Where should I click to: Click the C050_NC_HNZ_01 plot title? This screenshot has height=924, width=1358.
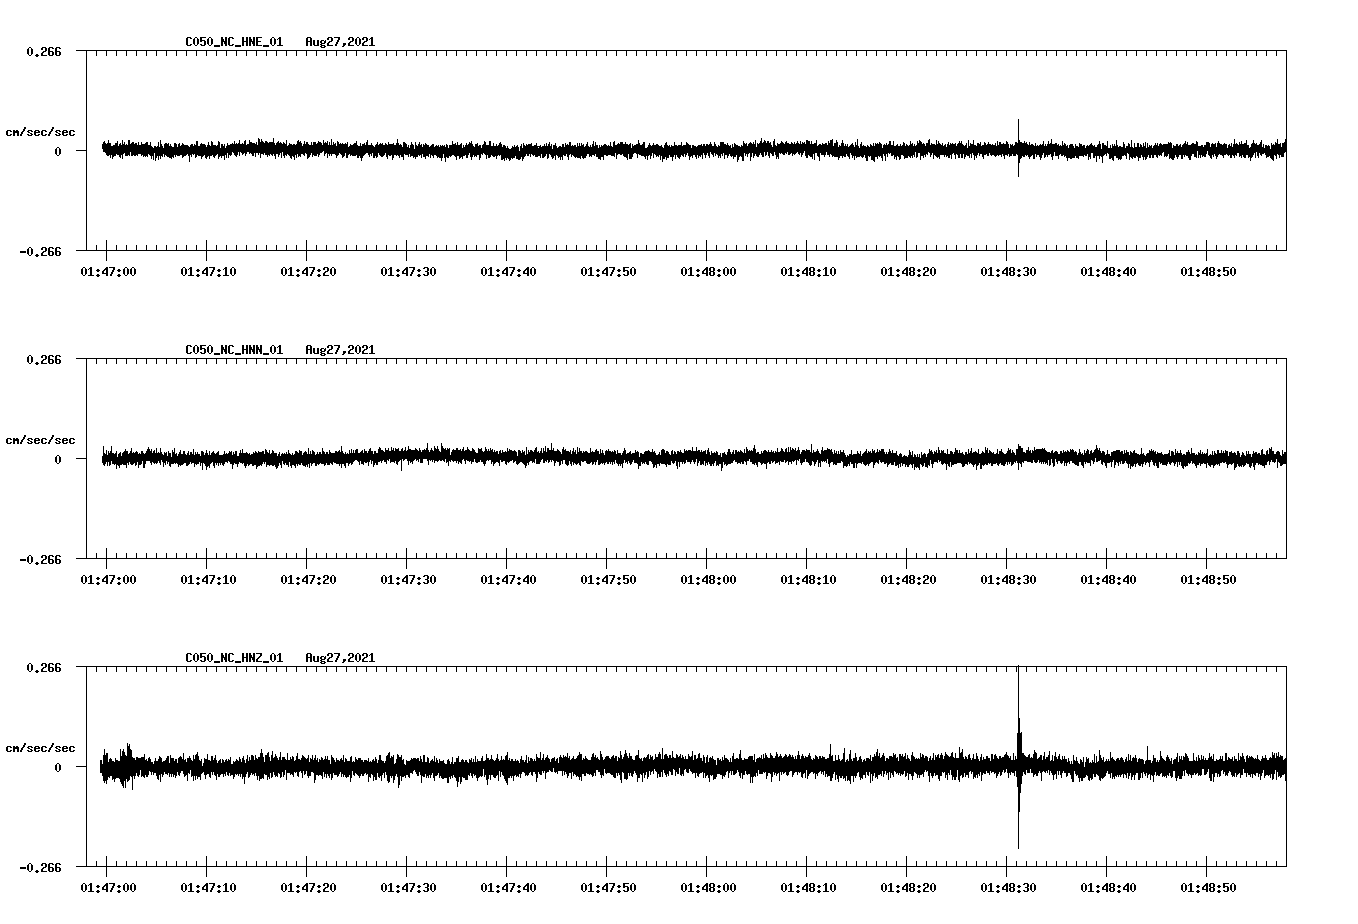pyautogui.click(x=234, y=658)
